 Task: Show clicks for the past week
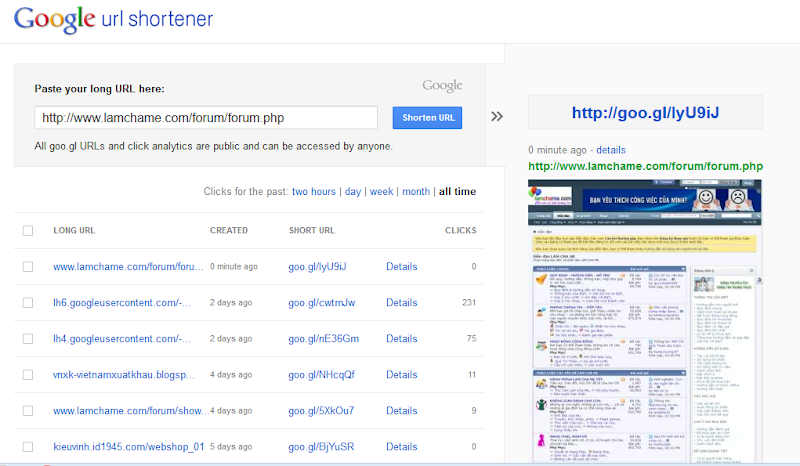point(381,191)
